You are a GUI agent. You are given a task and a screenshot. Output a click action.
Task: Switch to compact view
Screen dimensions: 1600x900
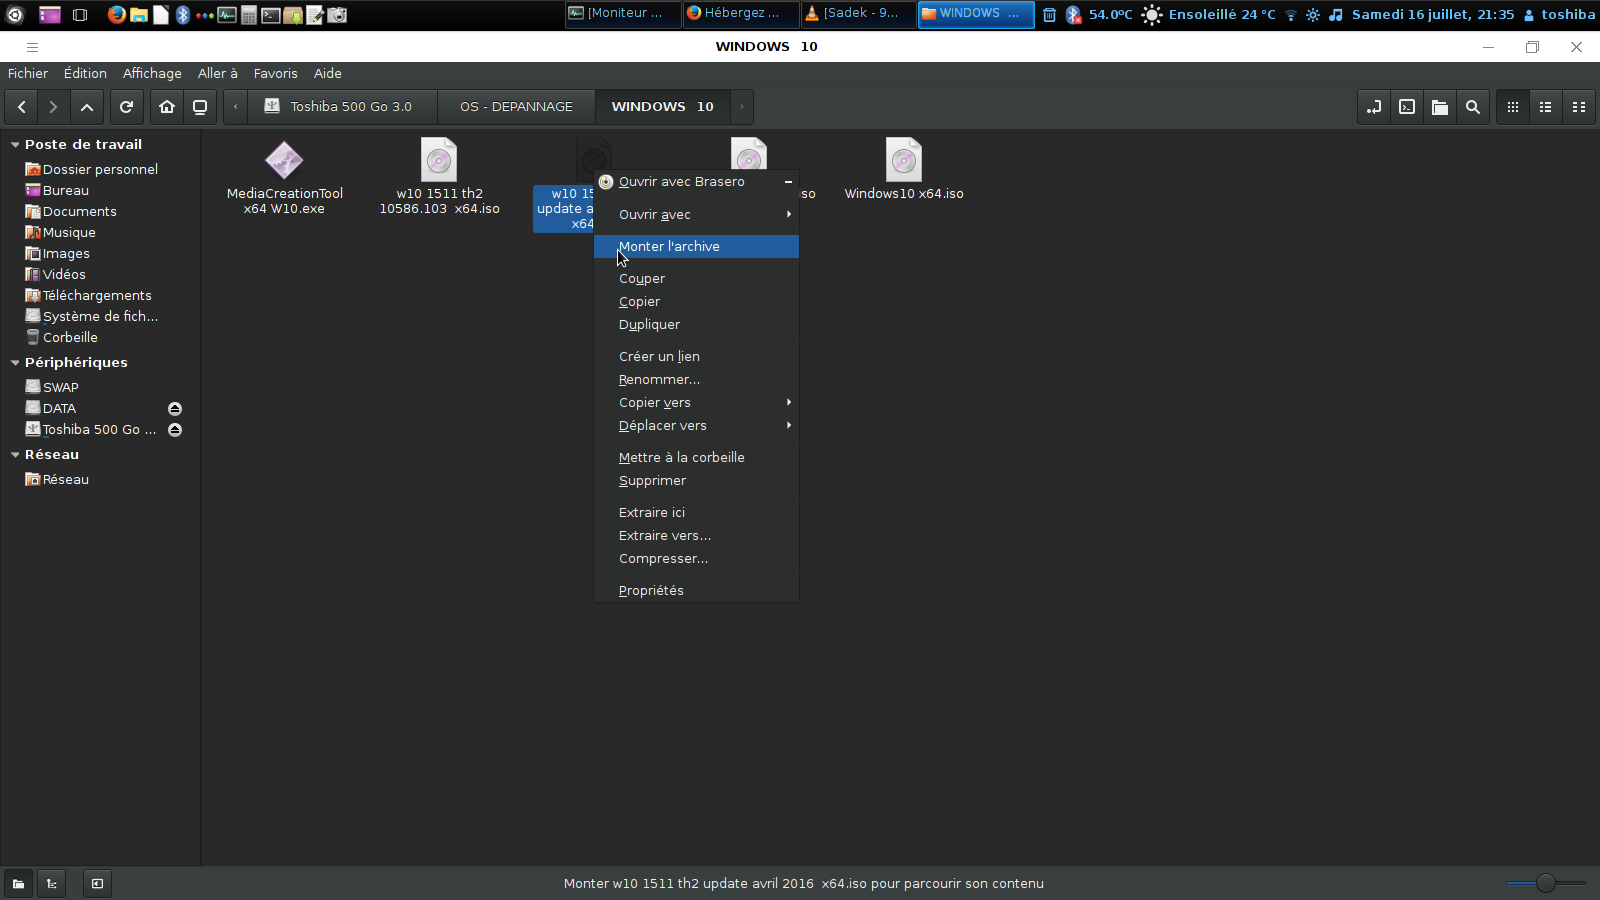(1579, 107)
